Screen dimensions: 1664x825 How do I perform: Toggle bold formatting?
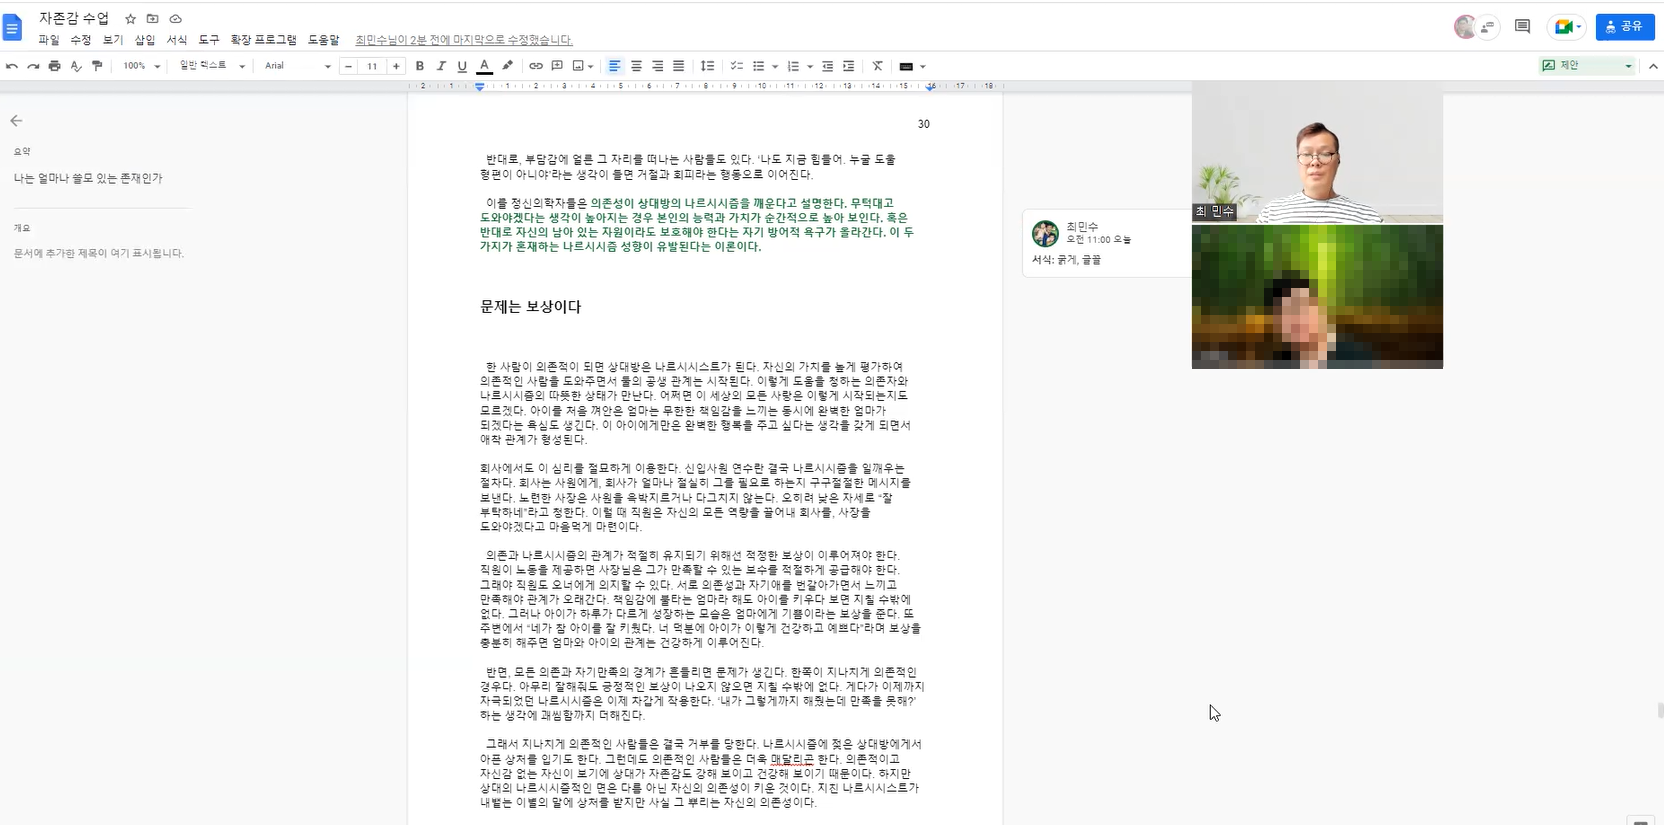coord(420,66)
